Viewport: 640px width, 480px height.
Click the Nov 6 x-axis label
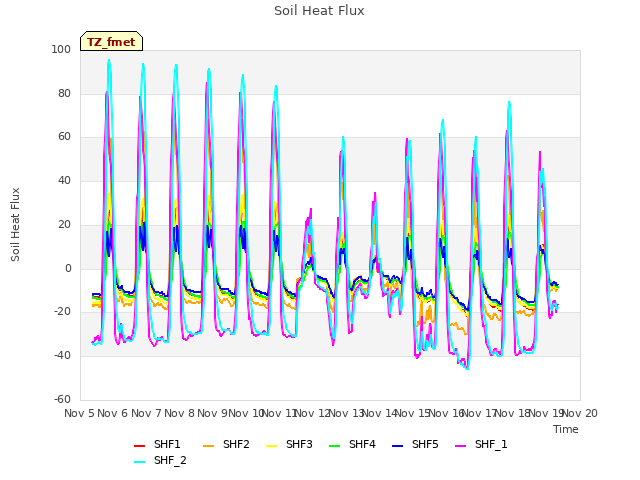click(113, 413)
